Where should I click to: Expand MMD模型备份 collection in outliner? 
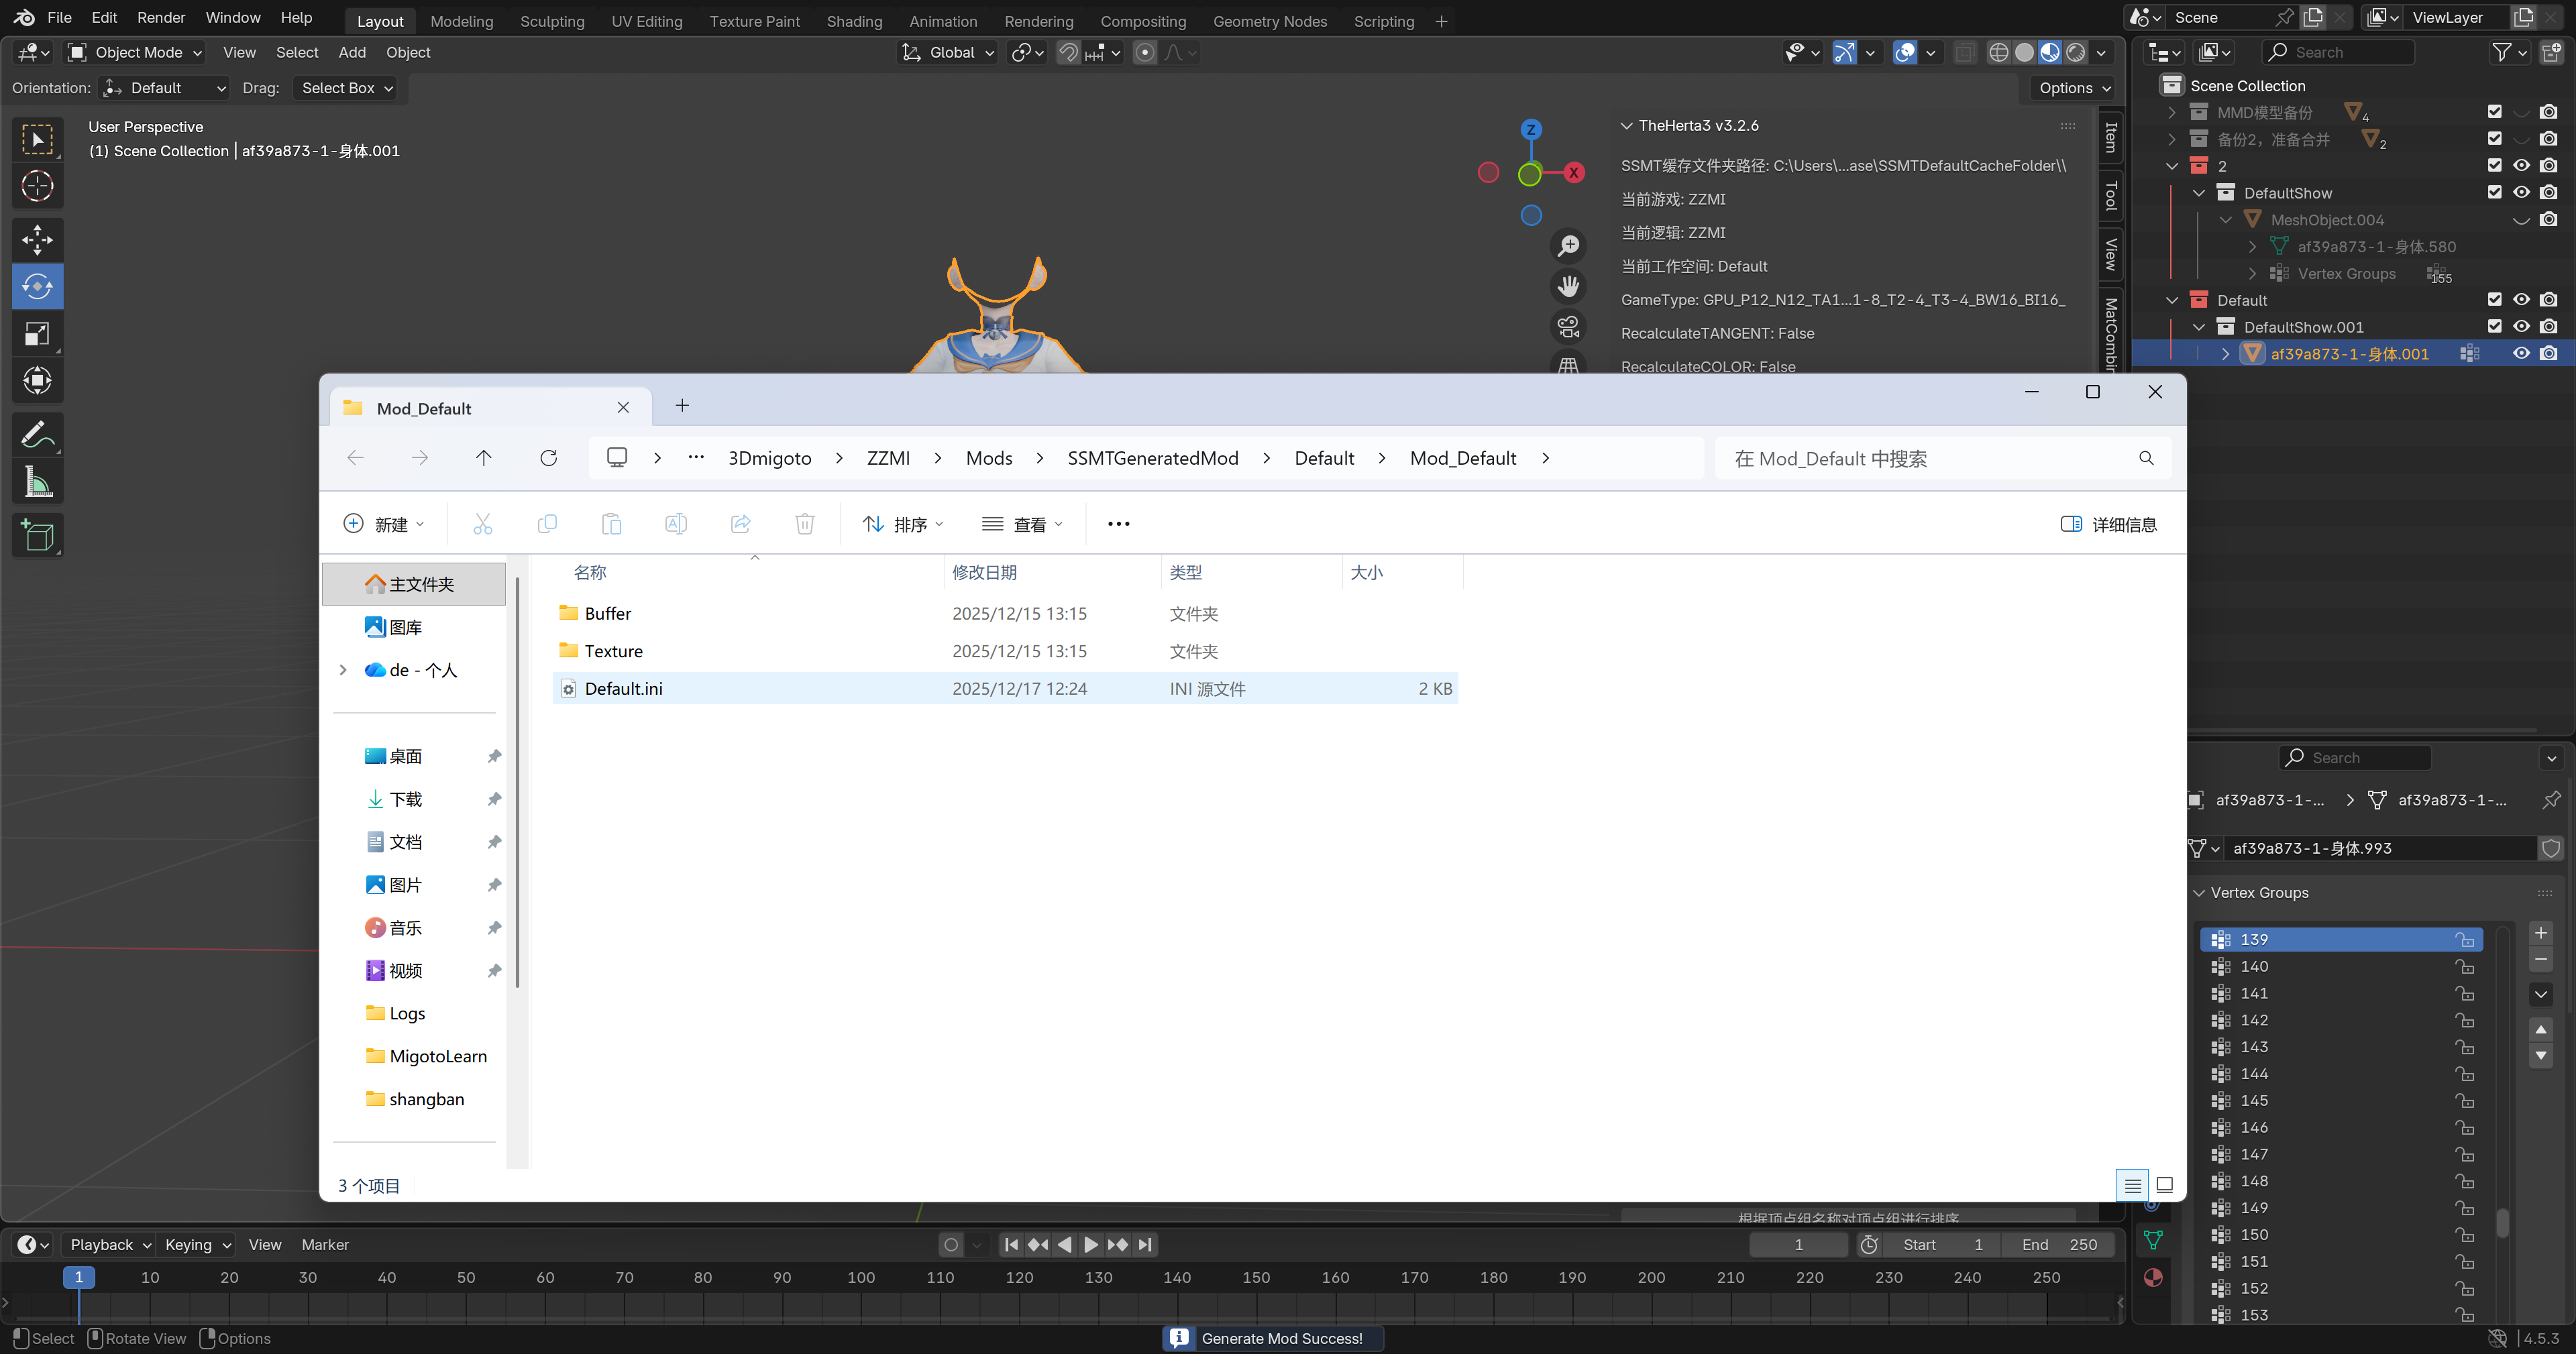coord(2171,112)
